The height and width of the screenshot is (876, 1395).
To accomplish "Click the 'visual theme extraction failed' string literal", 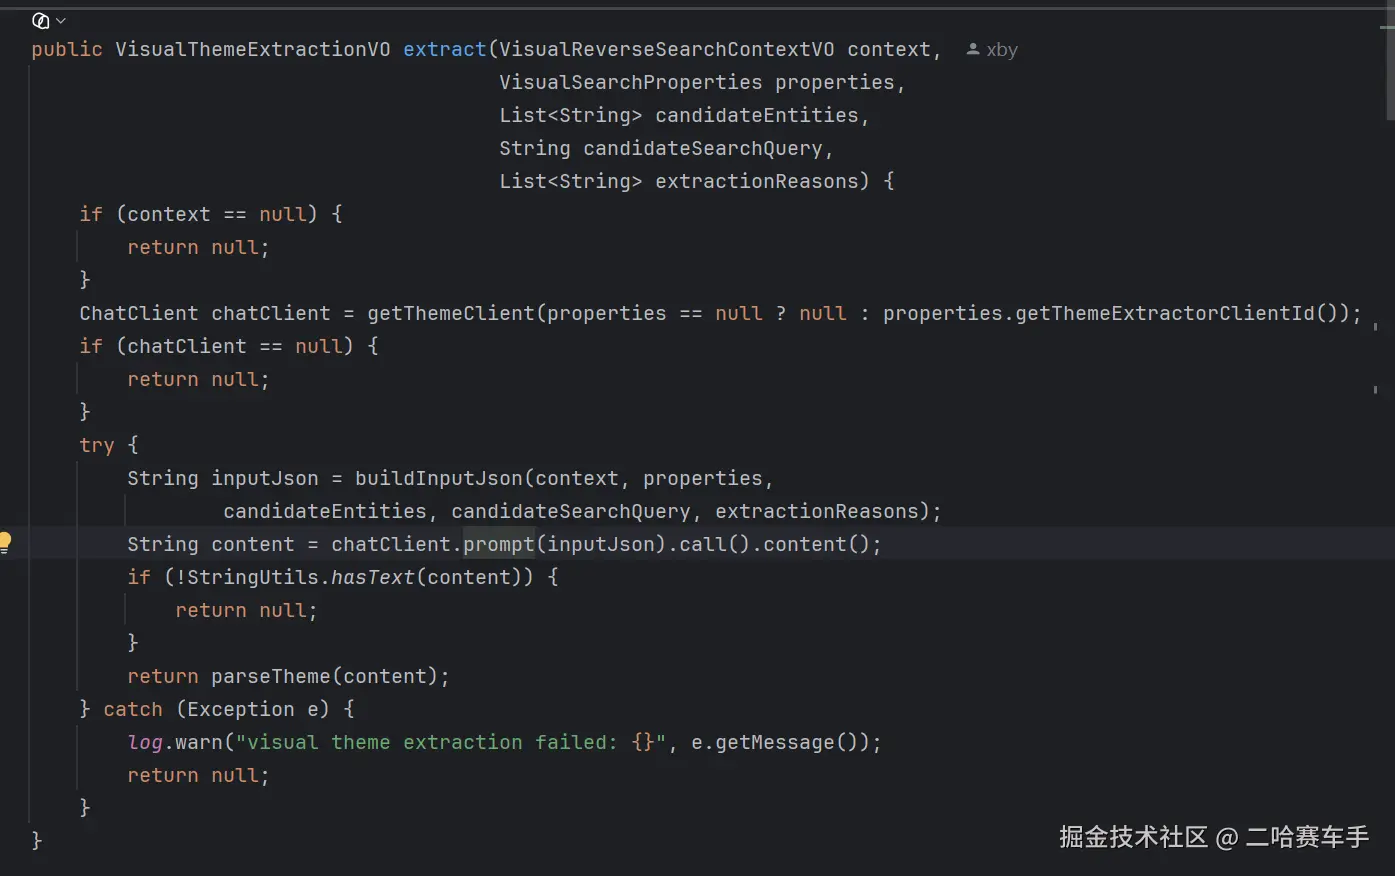I will pos(451,742).
